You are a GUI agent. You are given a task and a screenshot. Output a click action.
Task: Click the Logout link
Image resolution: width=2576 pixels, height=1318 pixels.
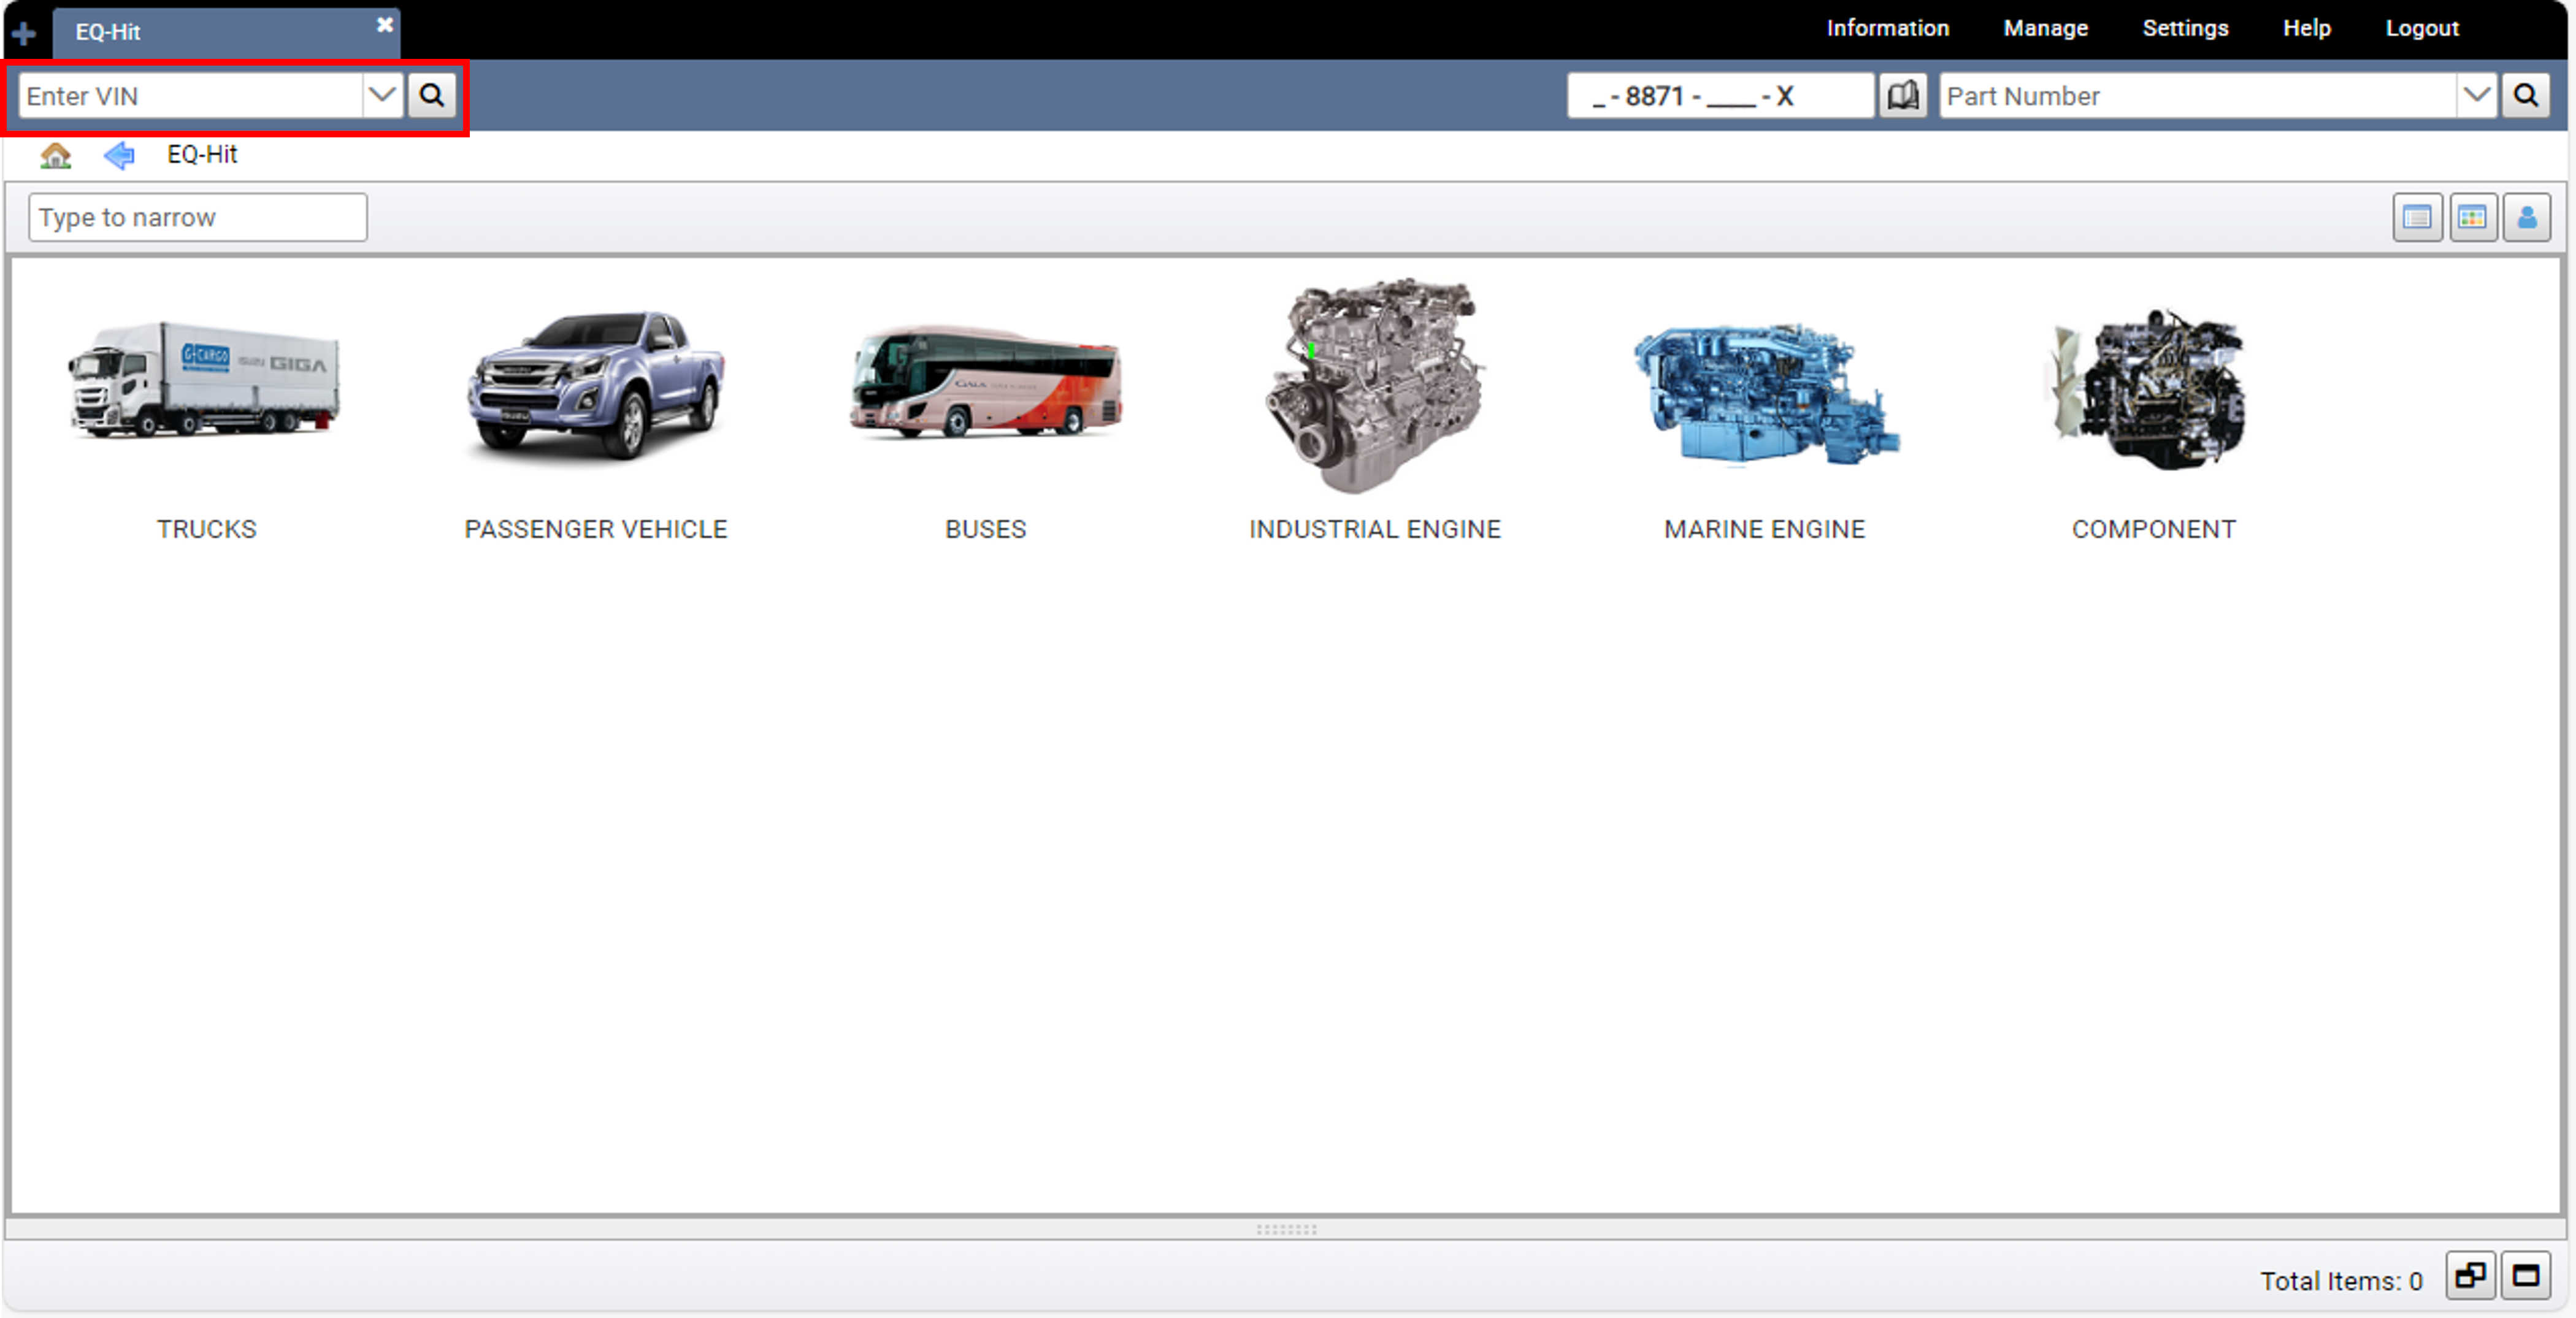(2422, 28)
